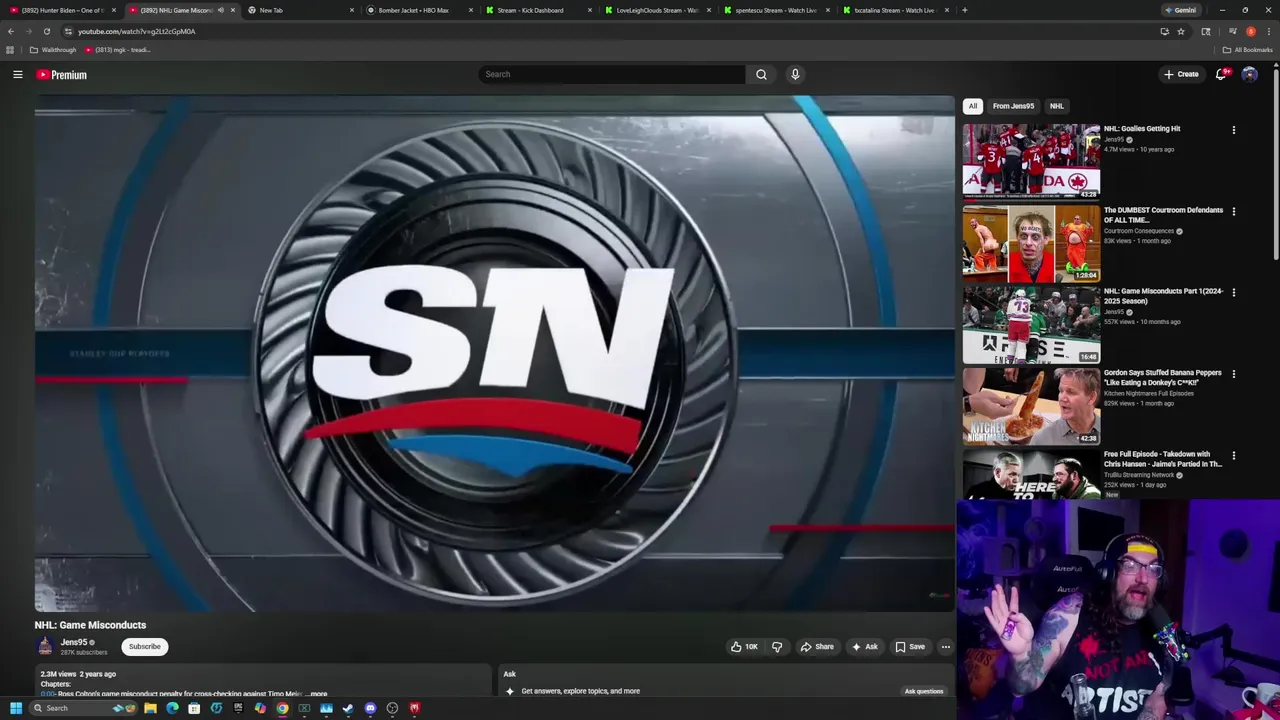The image size is (1280, 720).
Task: Go to YouTube Premium home logo
Action: pos(62,75)
